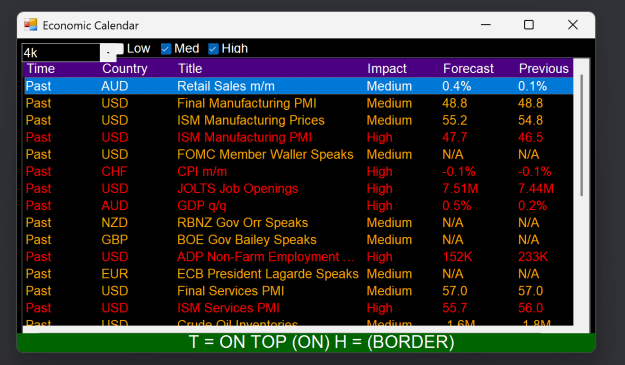Click the CHF country cell
This screenshot has height=365, width=625.
[114, 172]
